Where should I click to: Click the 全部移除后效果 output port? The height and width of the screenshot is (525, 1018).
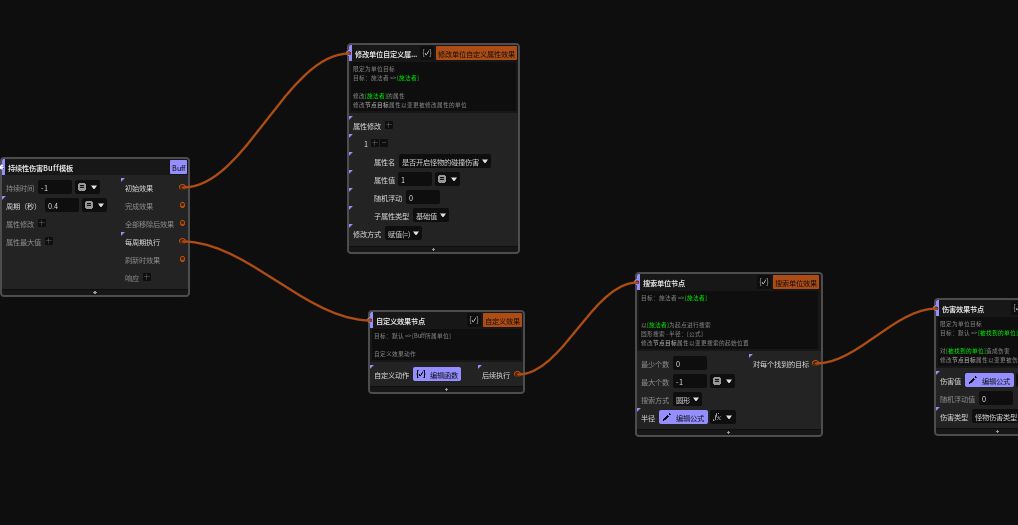click(x=182, y=223)
